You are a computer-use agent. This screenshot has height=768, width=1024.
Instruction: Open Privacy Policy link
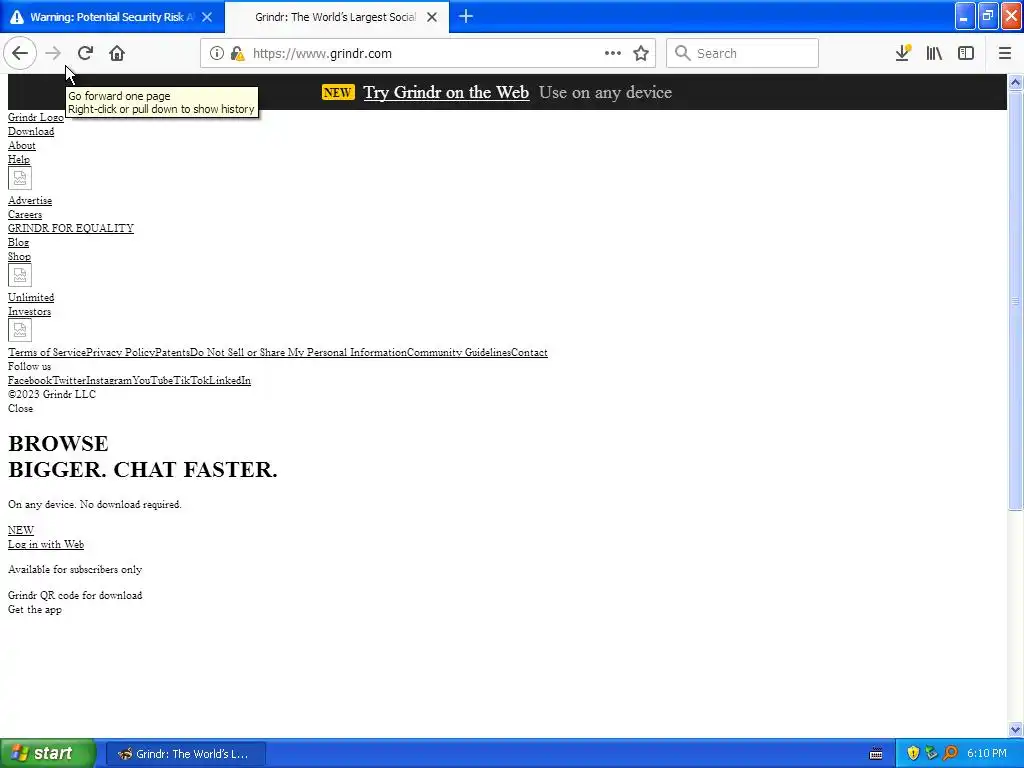[121, 352]
